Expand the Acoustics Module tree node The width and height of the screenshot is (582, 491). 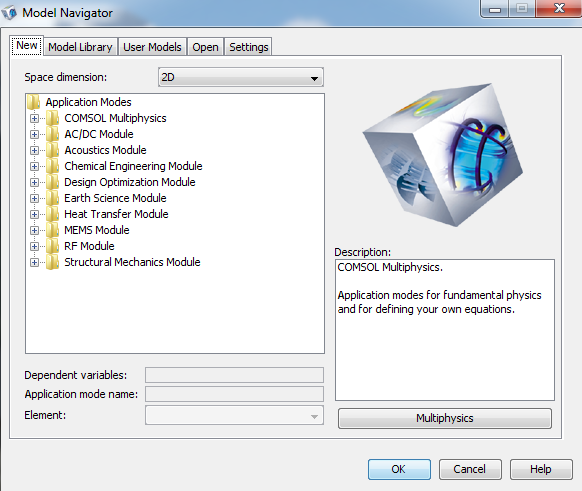tap(34, 150)
